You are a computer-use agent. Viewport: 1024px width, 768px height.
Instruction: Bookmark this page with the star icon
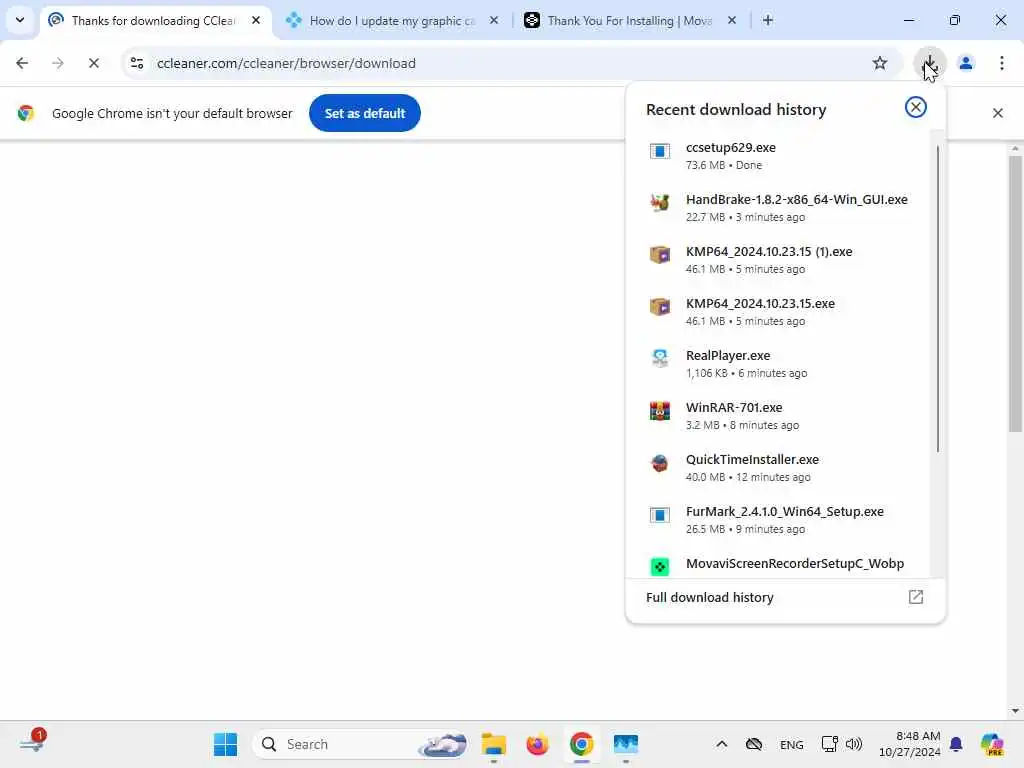pos(880,63)
